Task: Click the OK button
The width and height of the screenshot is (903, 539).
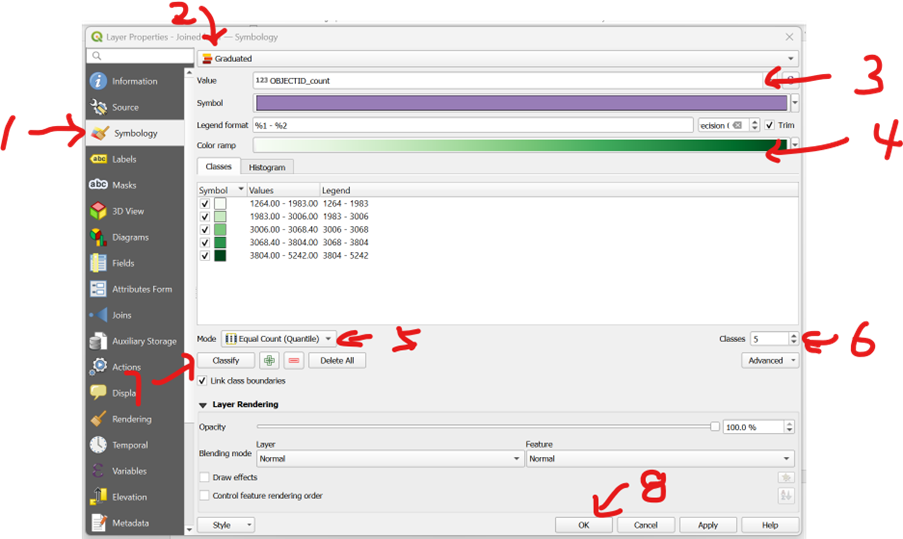Action: pyautogui.click(x=583, y=525)
